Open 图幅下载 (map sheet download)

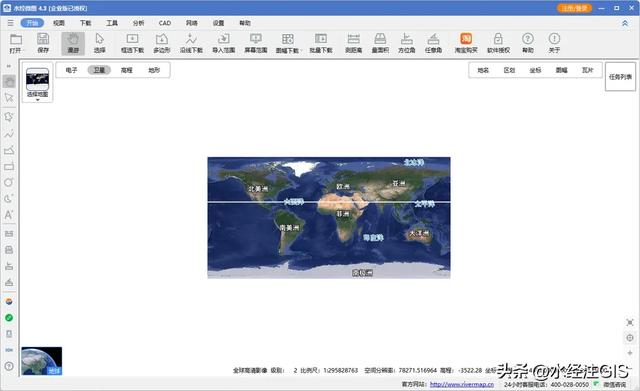[x=288, y=43]
